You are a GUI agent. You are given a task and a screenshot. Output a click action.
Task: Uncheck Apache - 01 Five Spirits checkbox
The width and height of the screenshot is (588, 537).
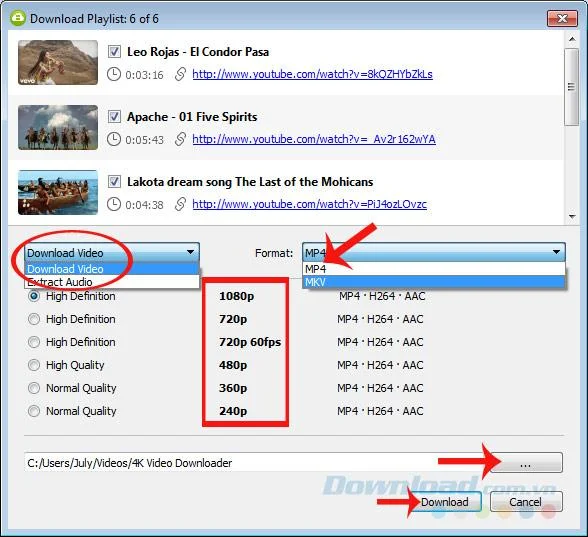click(114, 117)
